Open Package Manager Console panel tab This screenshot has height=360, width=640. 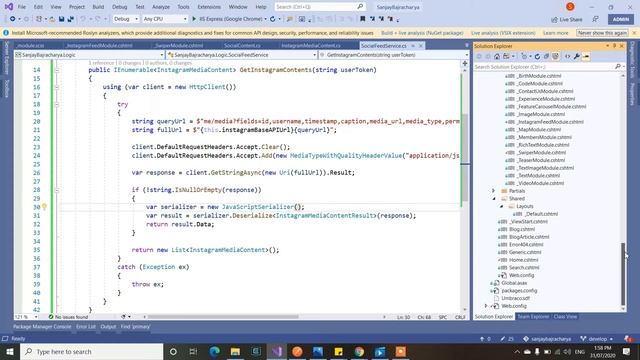point(42,327)
